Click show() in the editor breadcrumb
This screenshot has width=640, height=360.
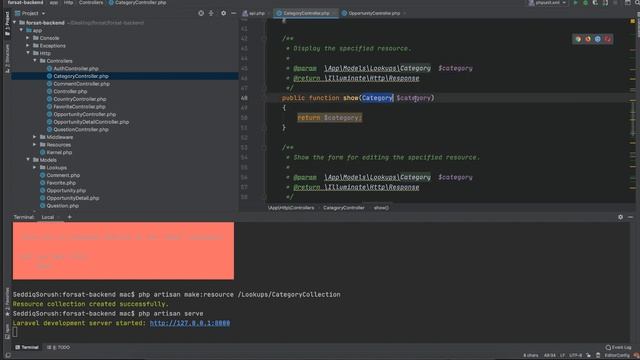381,208
